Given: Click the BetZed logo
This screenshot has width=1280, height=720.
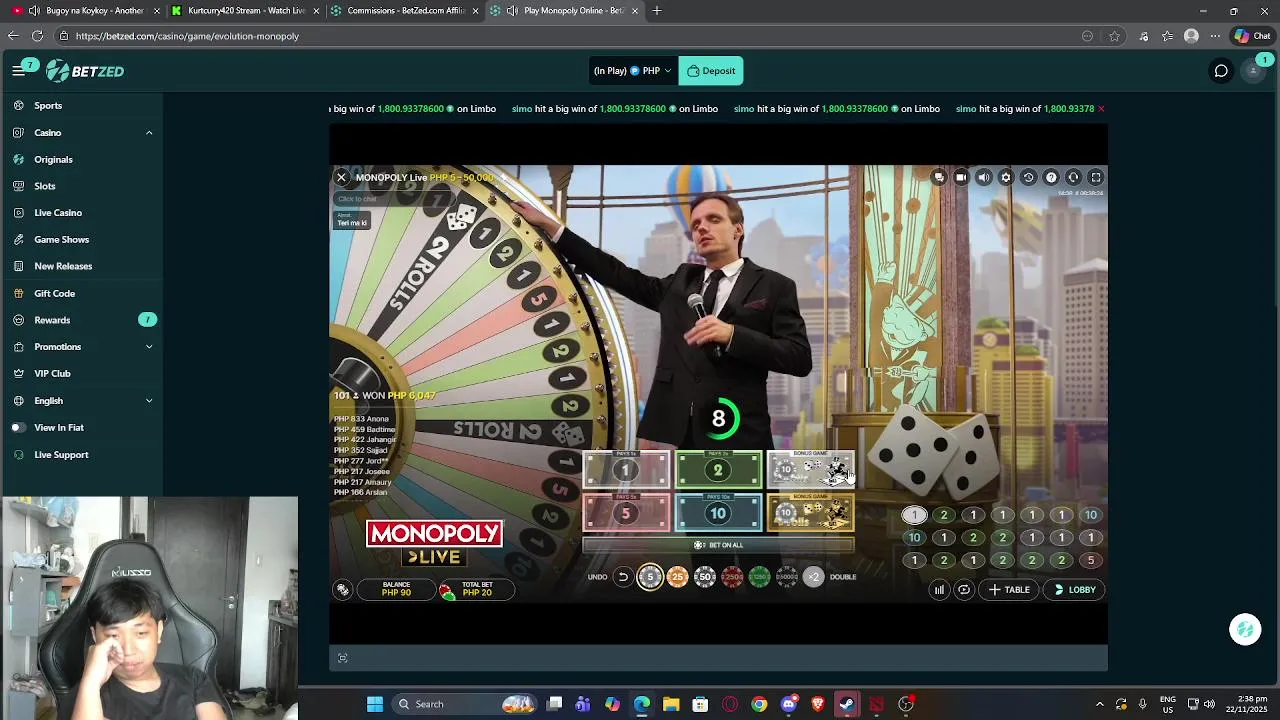Looking at the screenshot, I should (85, 71).
